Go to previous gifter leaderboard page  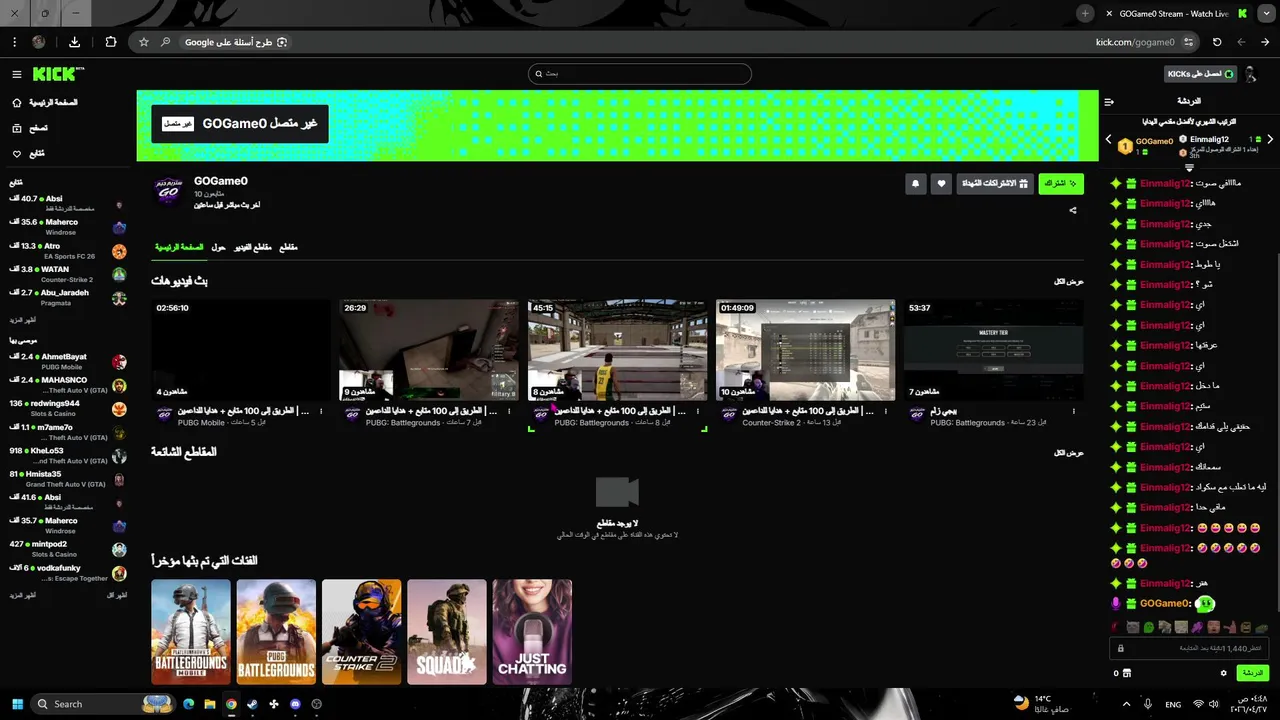coord(1108,140)
